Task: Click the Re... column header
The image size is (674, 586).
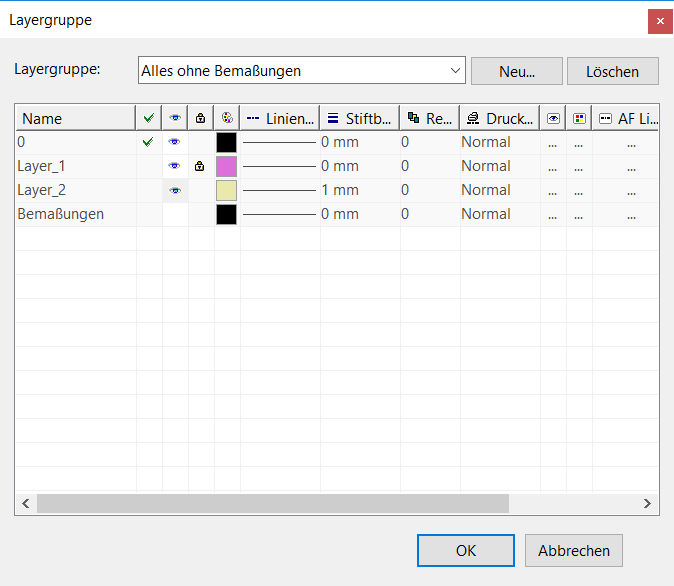Action: pos(430,118)
